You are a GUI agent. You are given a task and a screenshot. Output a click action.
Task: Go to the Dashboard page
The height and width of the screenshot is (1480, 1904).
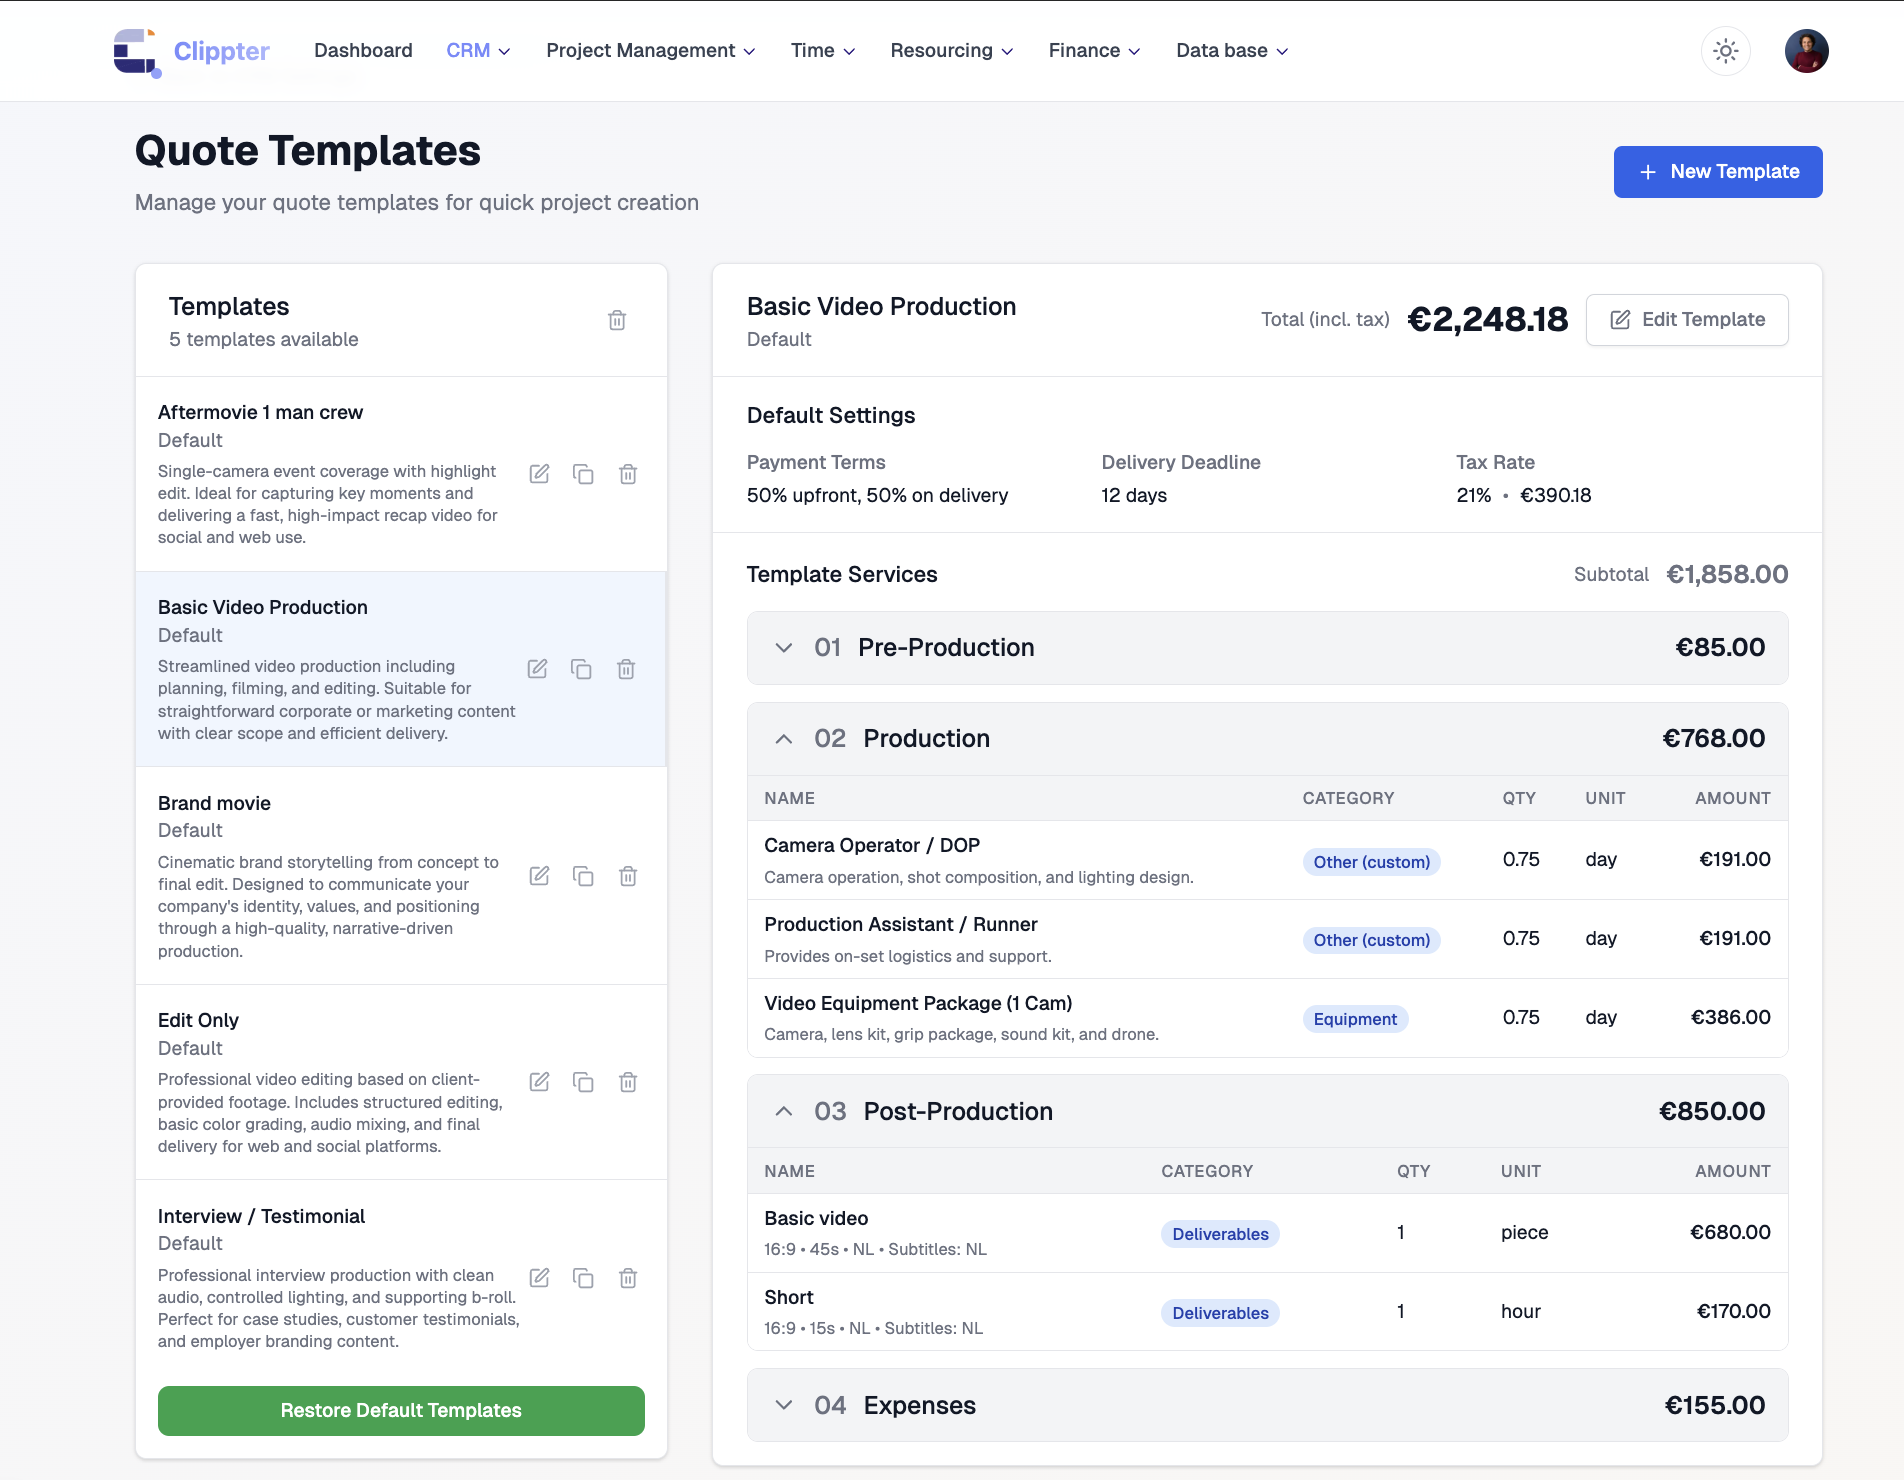[x=363, y=51]
